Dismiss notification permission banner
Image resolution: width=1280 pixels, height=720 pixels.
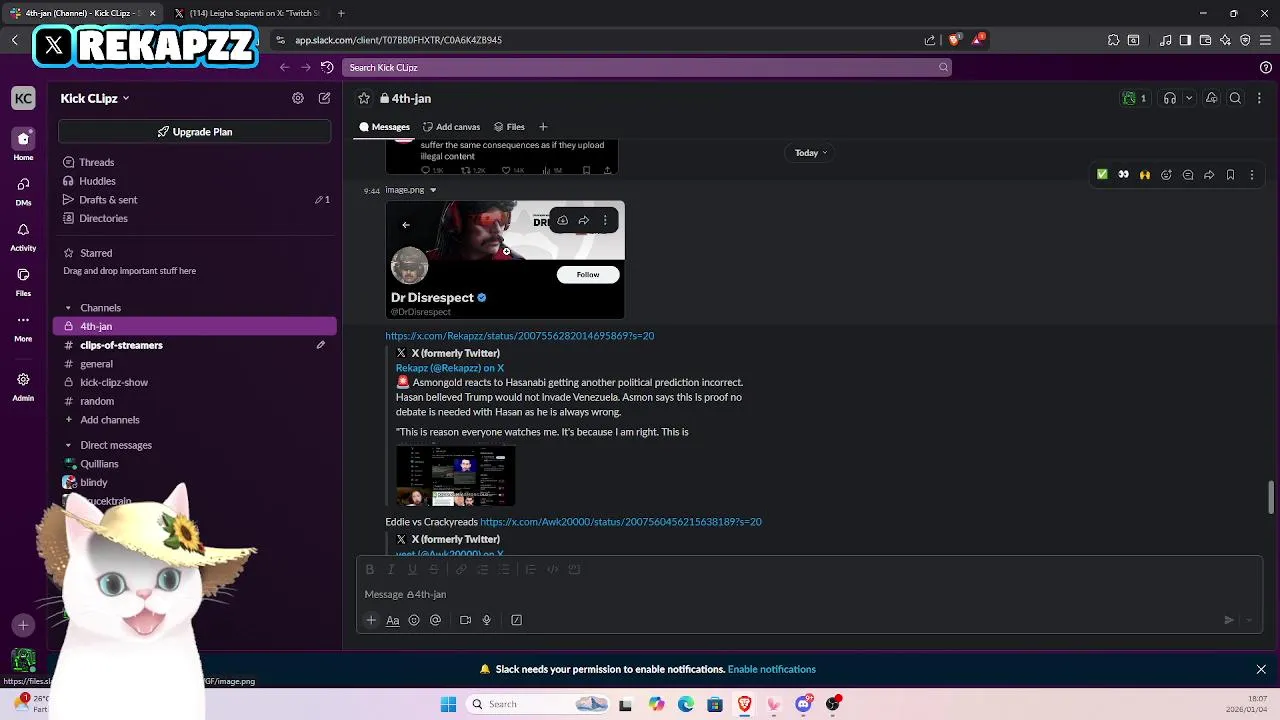pos(1261,669)
